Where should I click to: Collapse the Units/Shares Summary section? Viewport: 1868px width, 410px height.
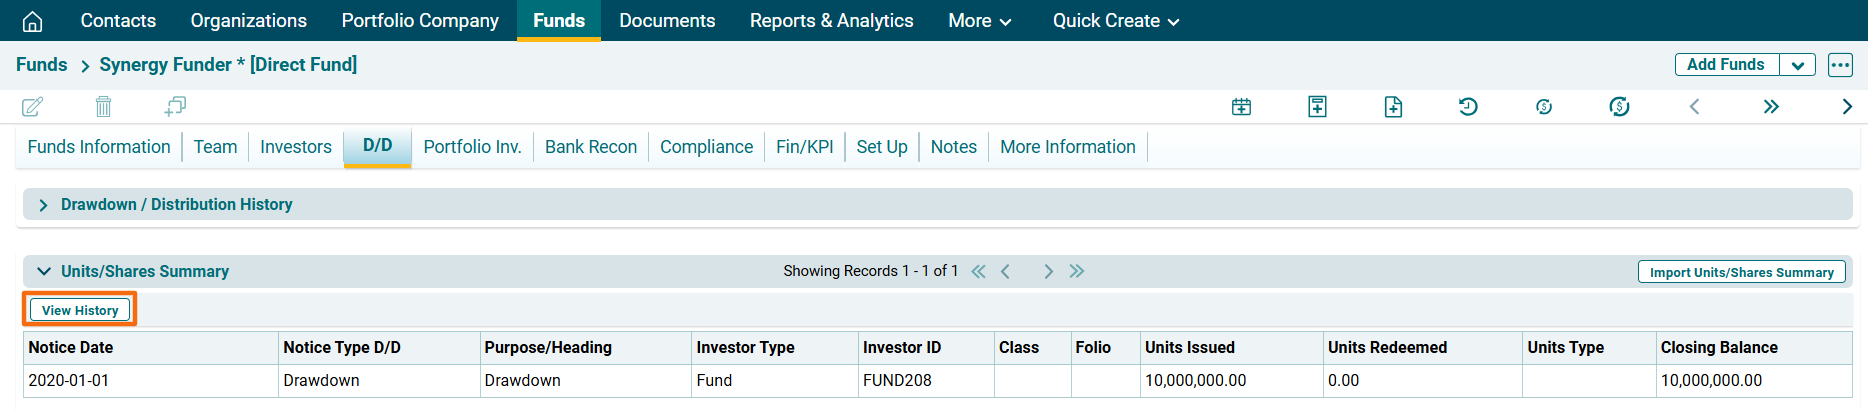[44, 272]
